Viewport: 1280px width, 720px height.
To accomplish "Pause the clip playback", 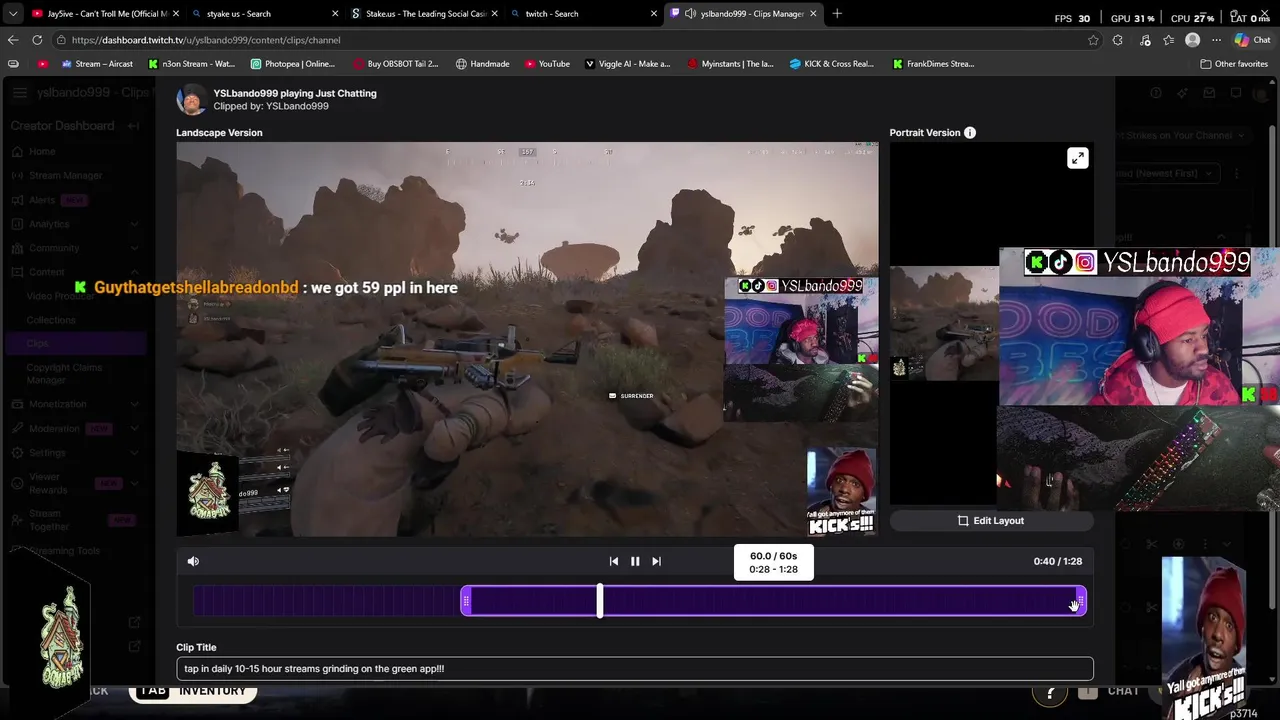I will coord(635,561).
